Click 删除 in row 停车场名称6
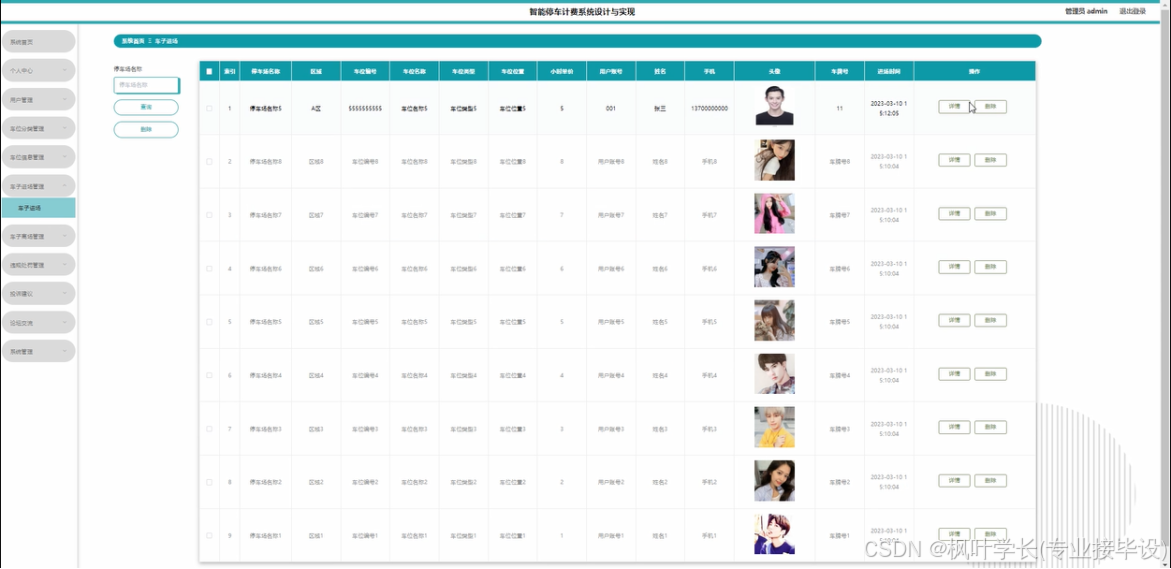 point(990,267)
